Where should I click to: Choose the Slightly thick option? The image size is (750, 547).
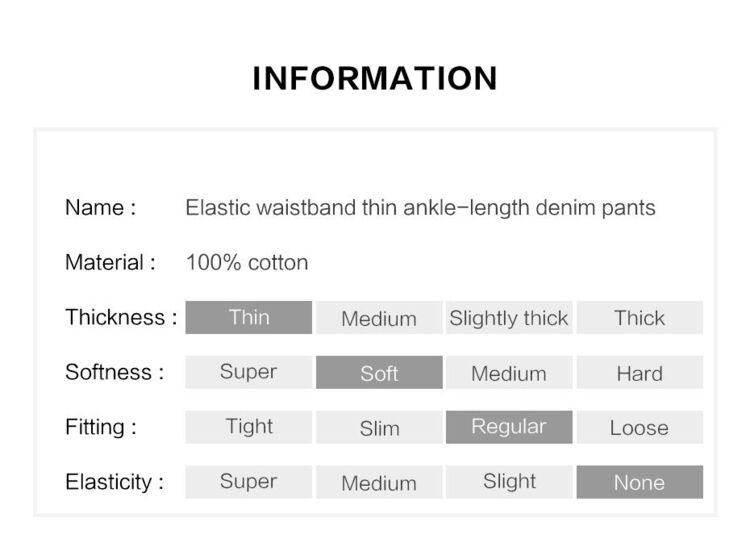tap(509, 317)
